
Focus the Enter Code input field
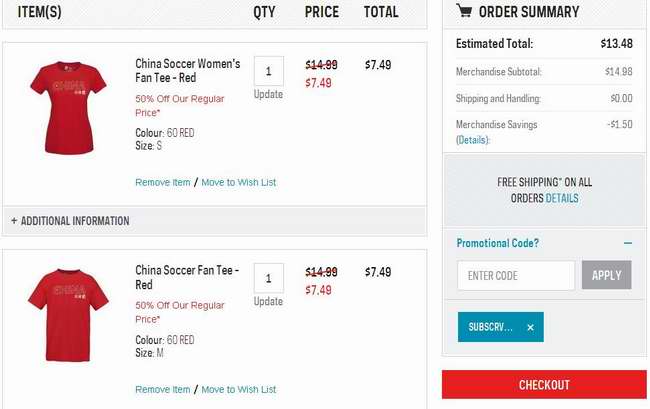pyautogui.click(x=516, y=275)
